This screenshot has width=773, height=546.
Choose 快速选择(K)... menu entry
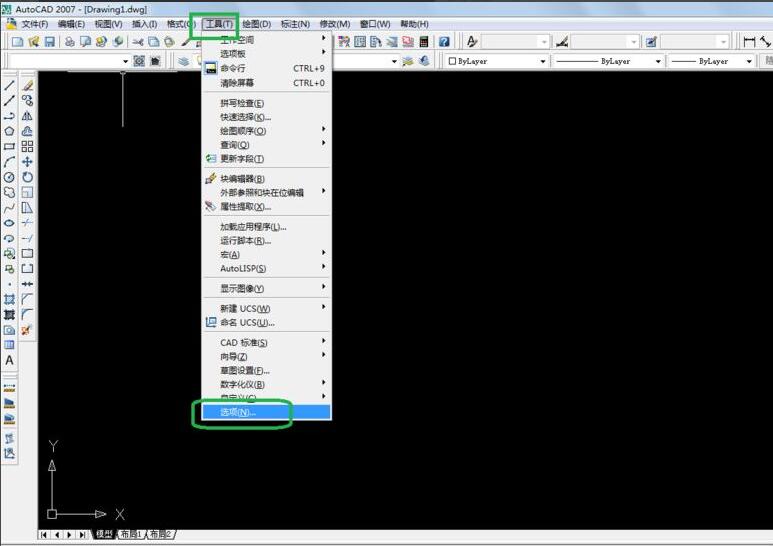267,117
